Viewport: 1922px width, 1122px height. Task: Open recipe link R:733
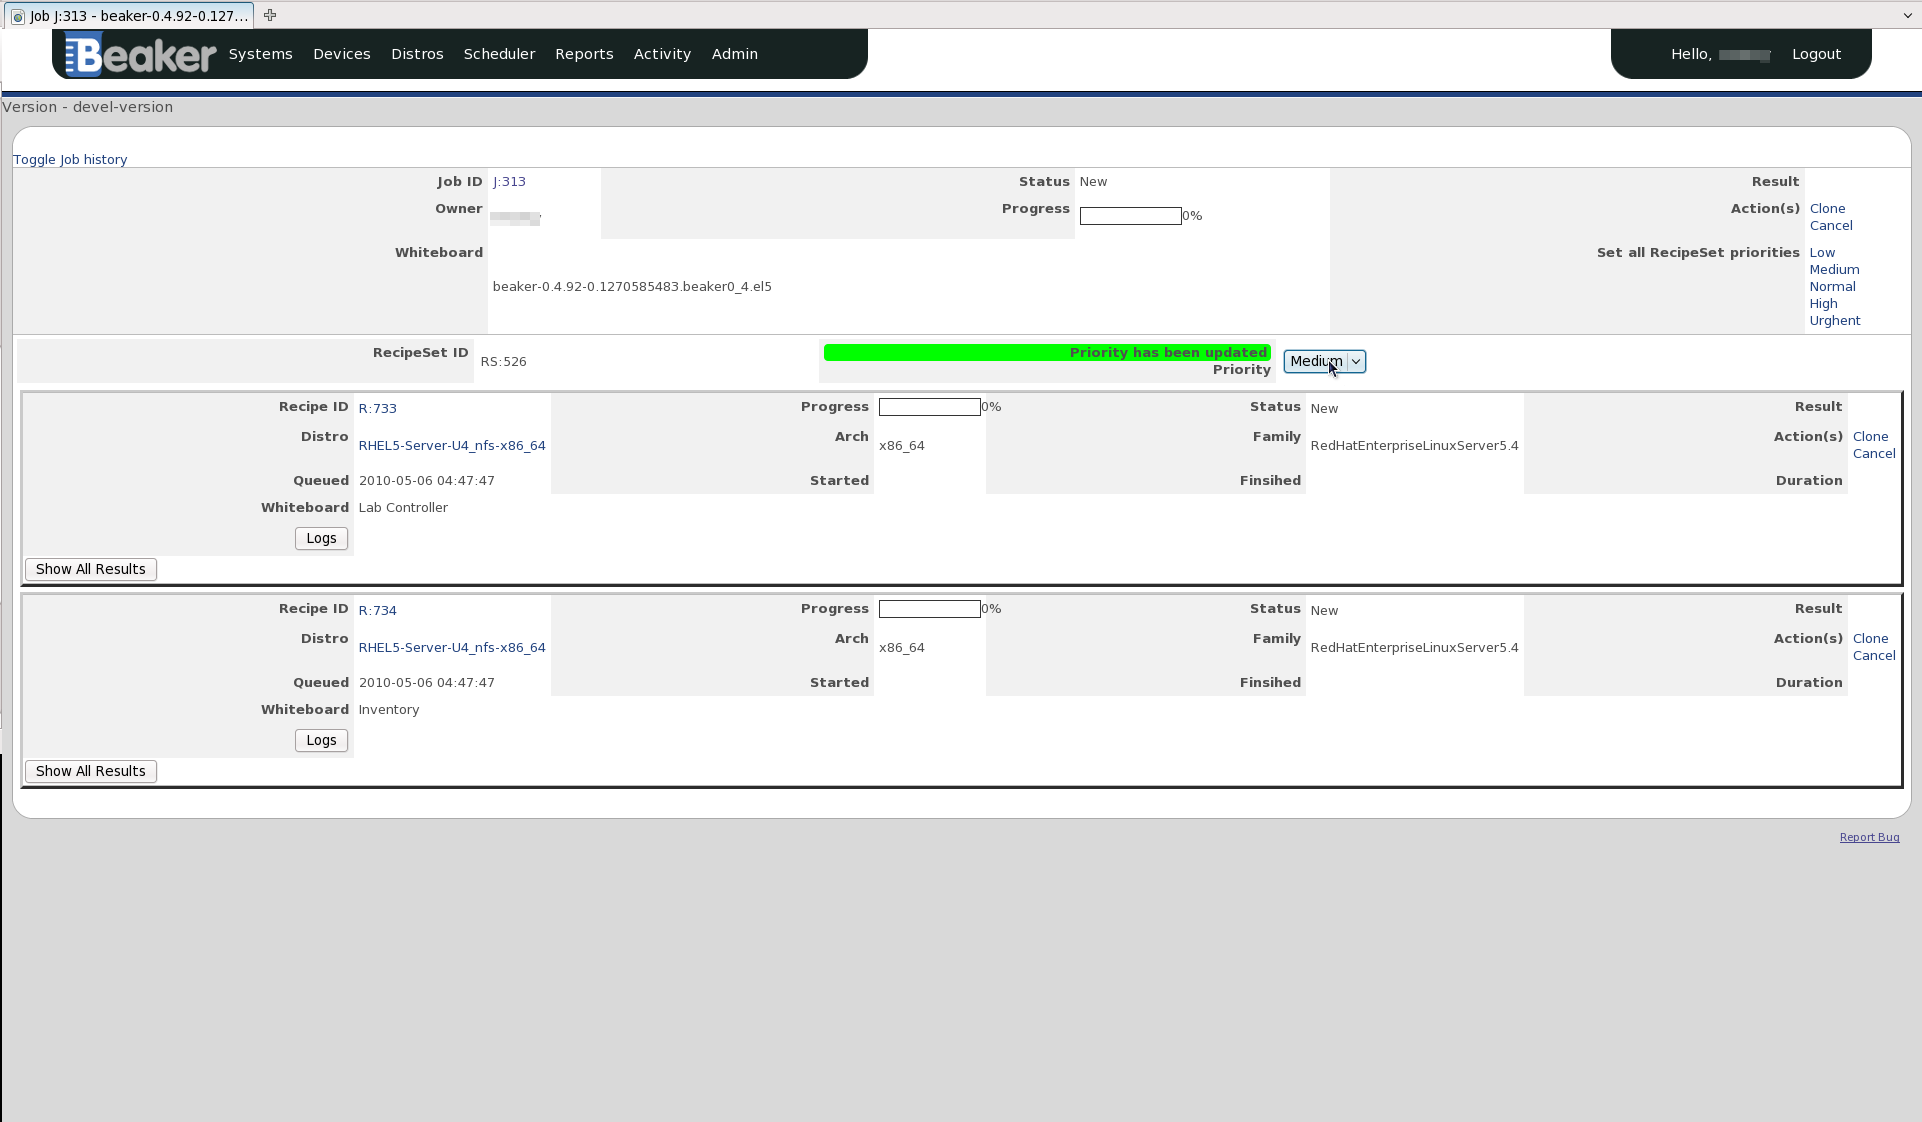tap(377, 409)
